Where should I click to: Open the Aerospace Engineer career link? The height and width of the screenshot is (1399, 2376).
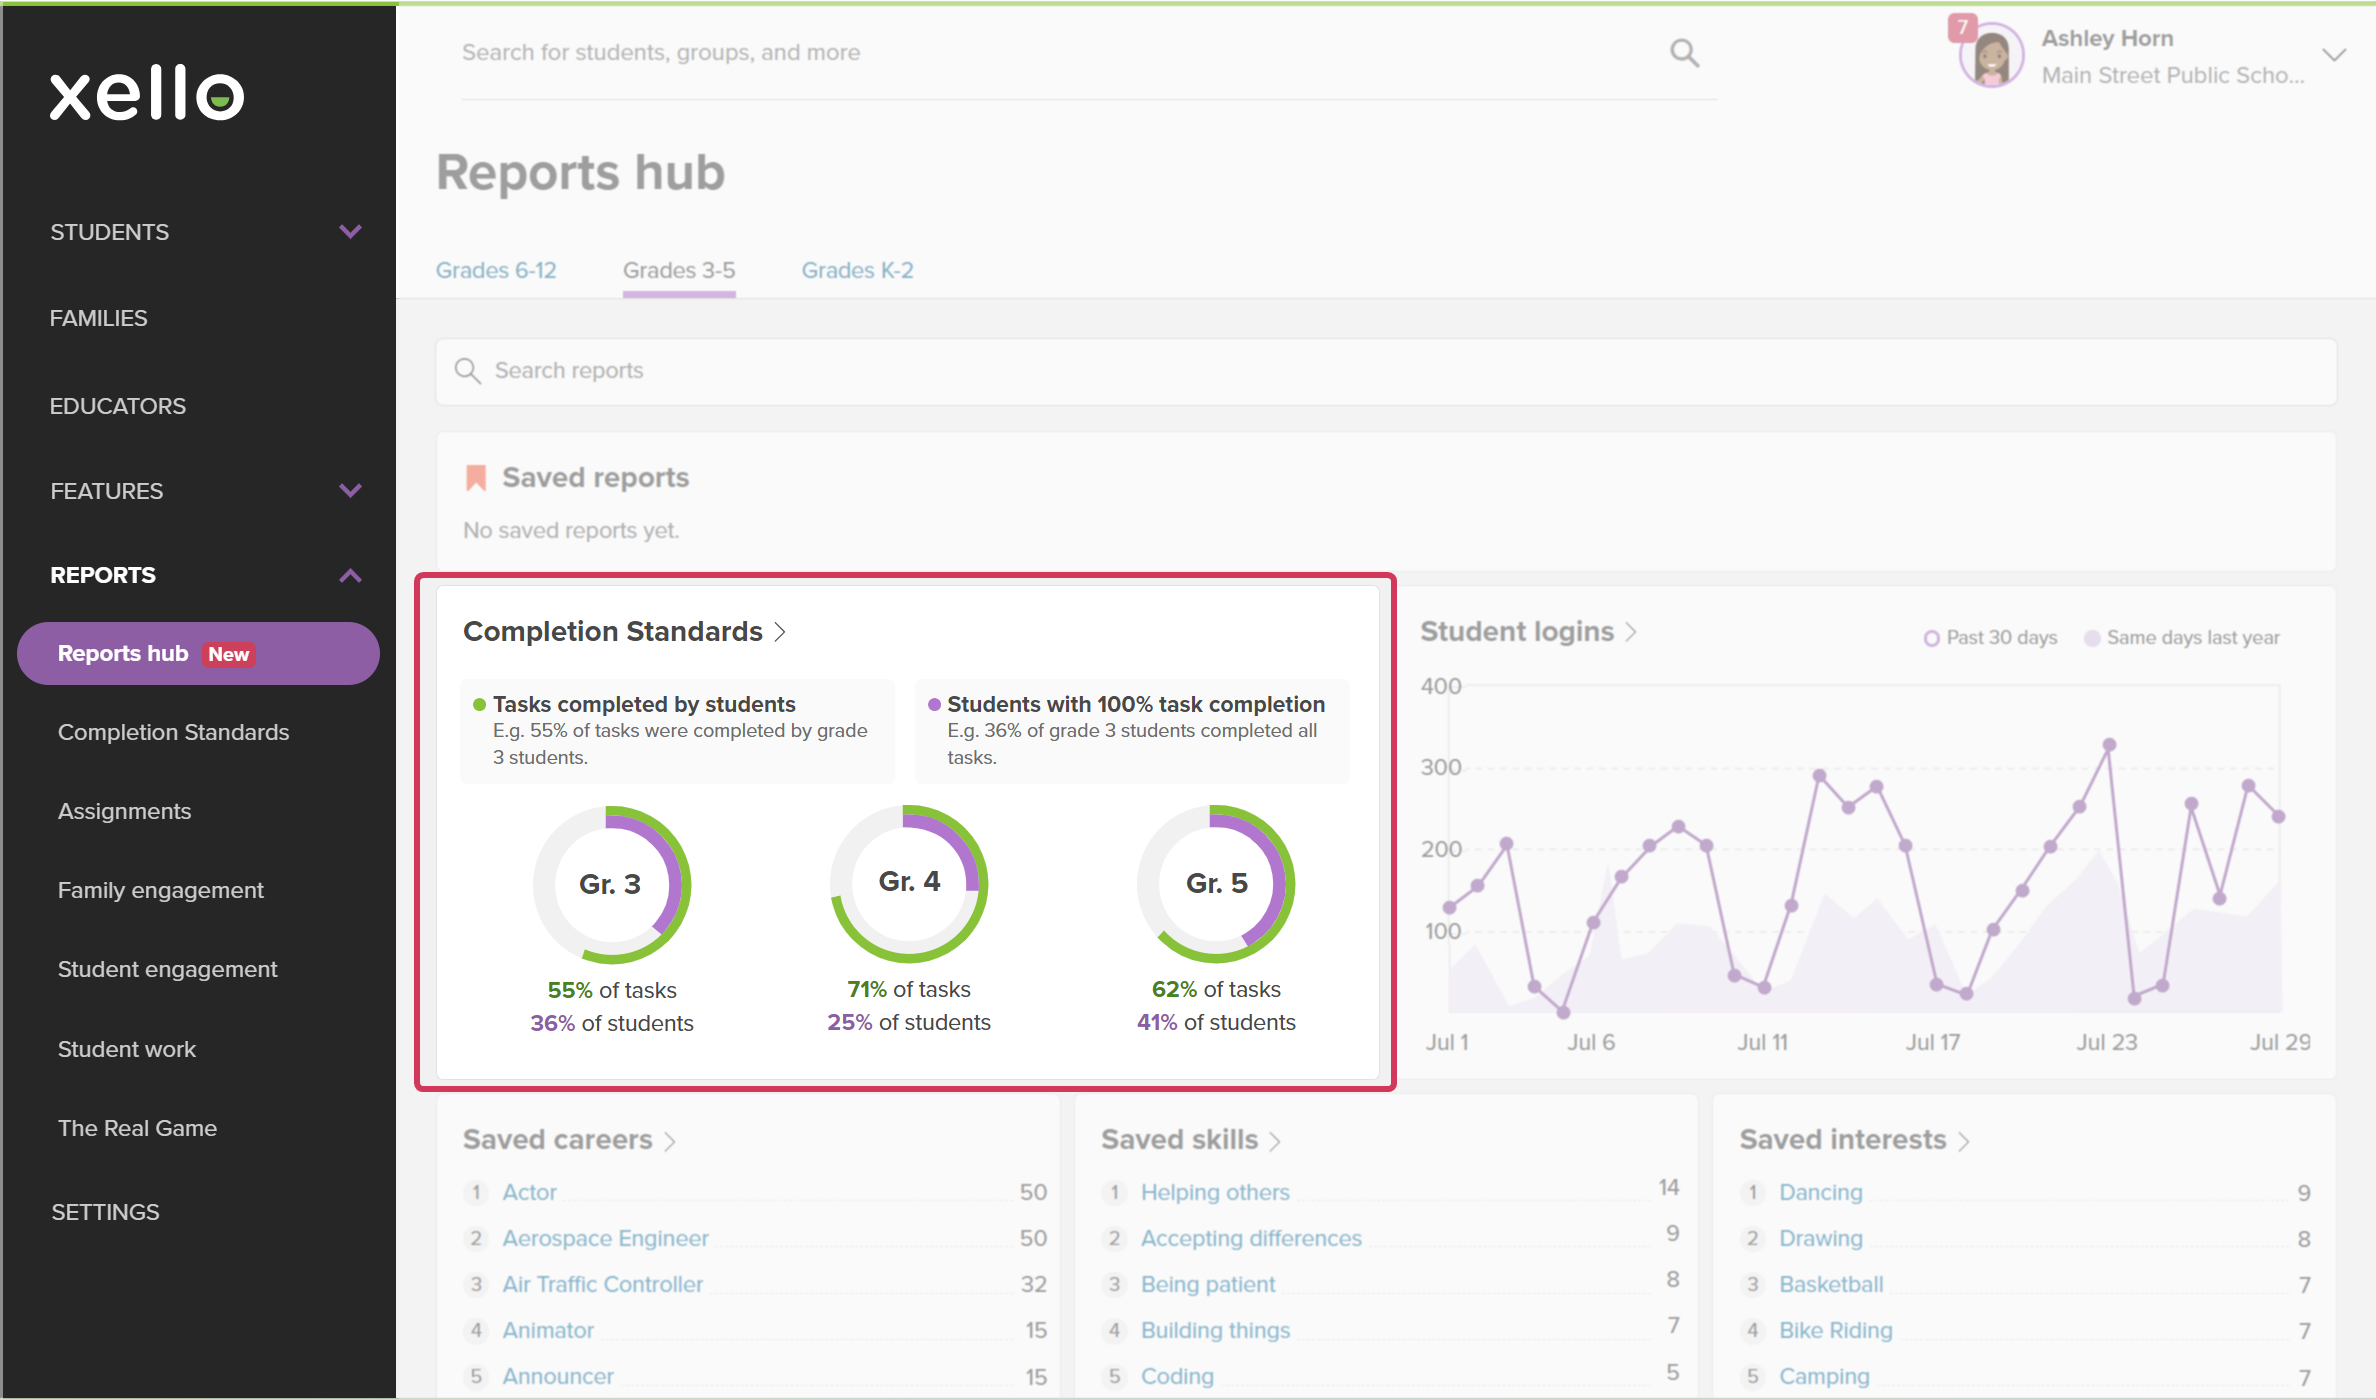coord(605,1238)
